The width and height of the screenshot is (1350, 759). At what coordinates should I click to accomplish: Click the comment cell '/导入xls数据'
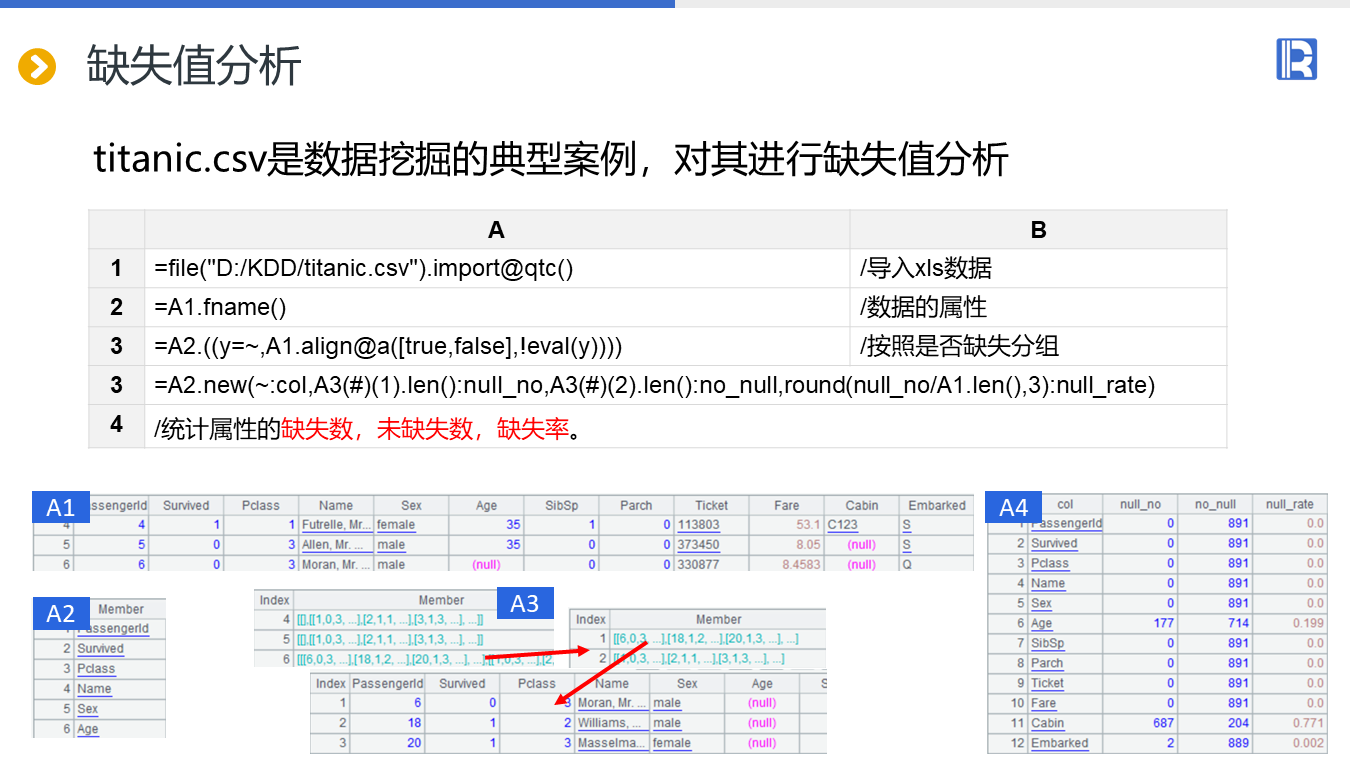(x=1038, y=268)
